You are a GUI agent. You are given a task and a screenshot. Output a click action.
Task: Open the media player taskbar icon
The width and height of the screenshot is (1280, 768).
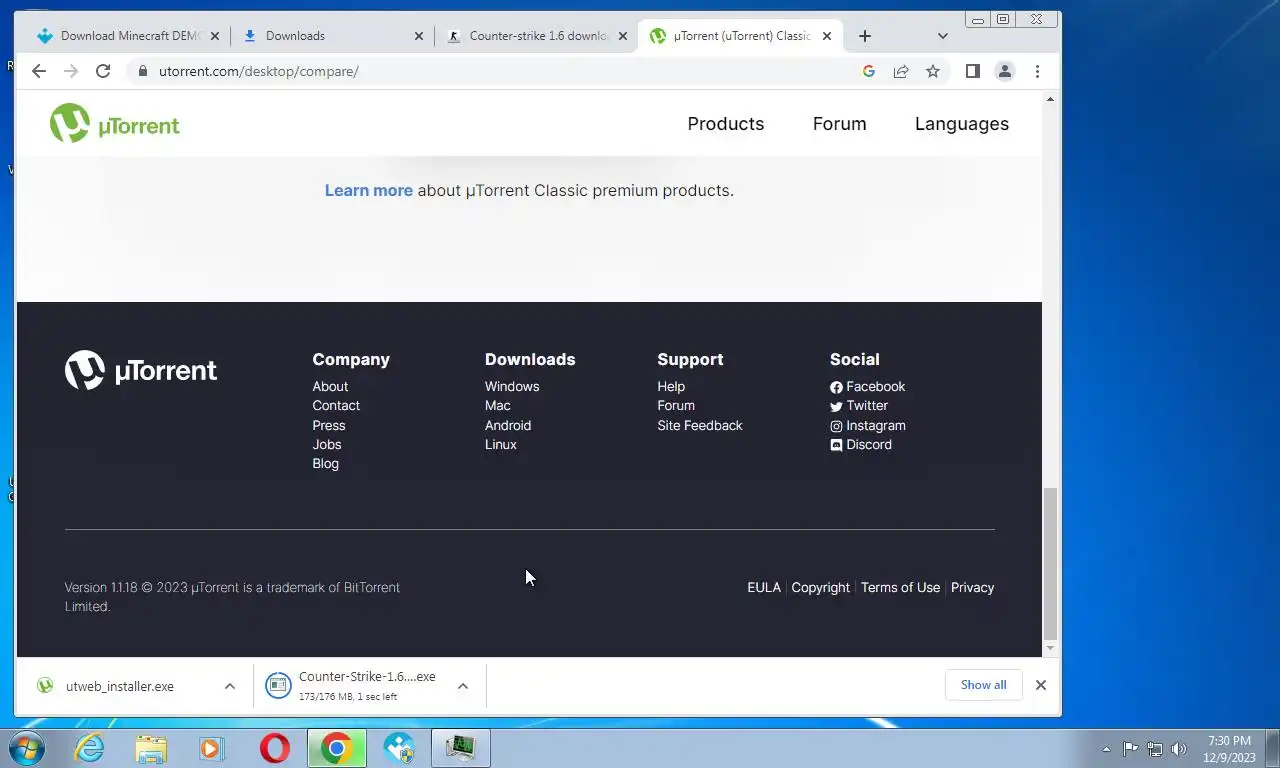pyautogui.click(x=211, y=748)
